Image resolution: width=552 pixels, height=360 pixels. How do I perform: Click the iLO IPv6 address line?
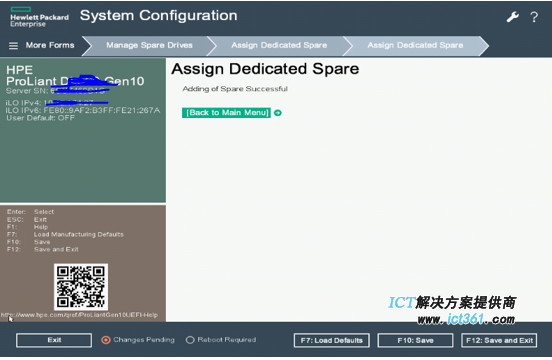pos(83,110)
